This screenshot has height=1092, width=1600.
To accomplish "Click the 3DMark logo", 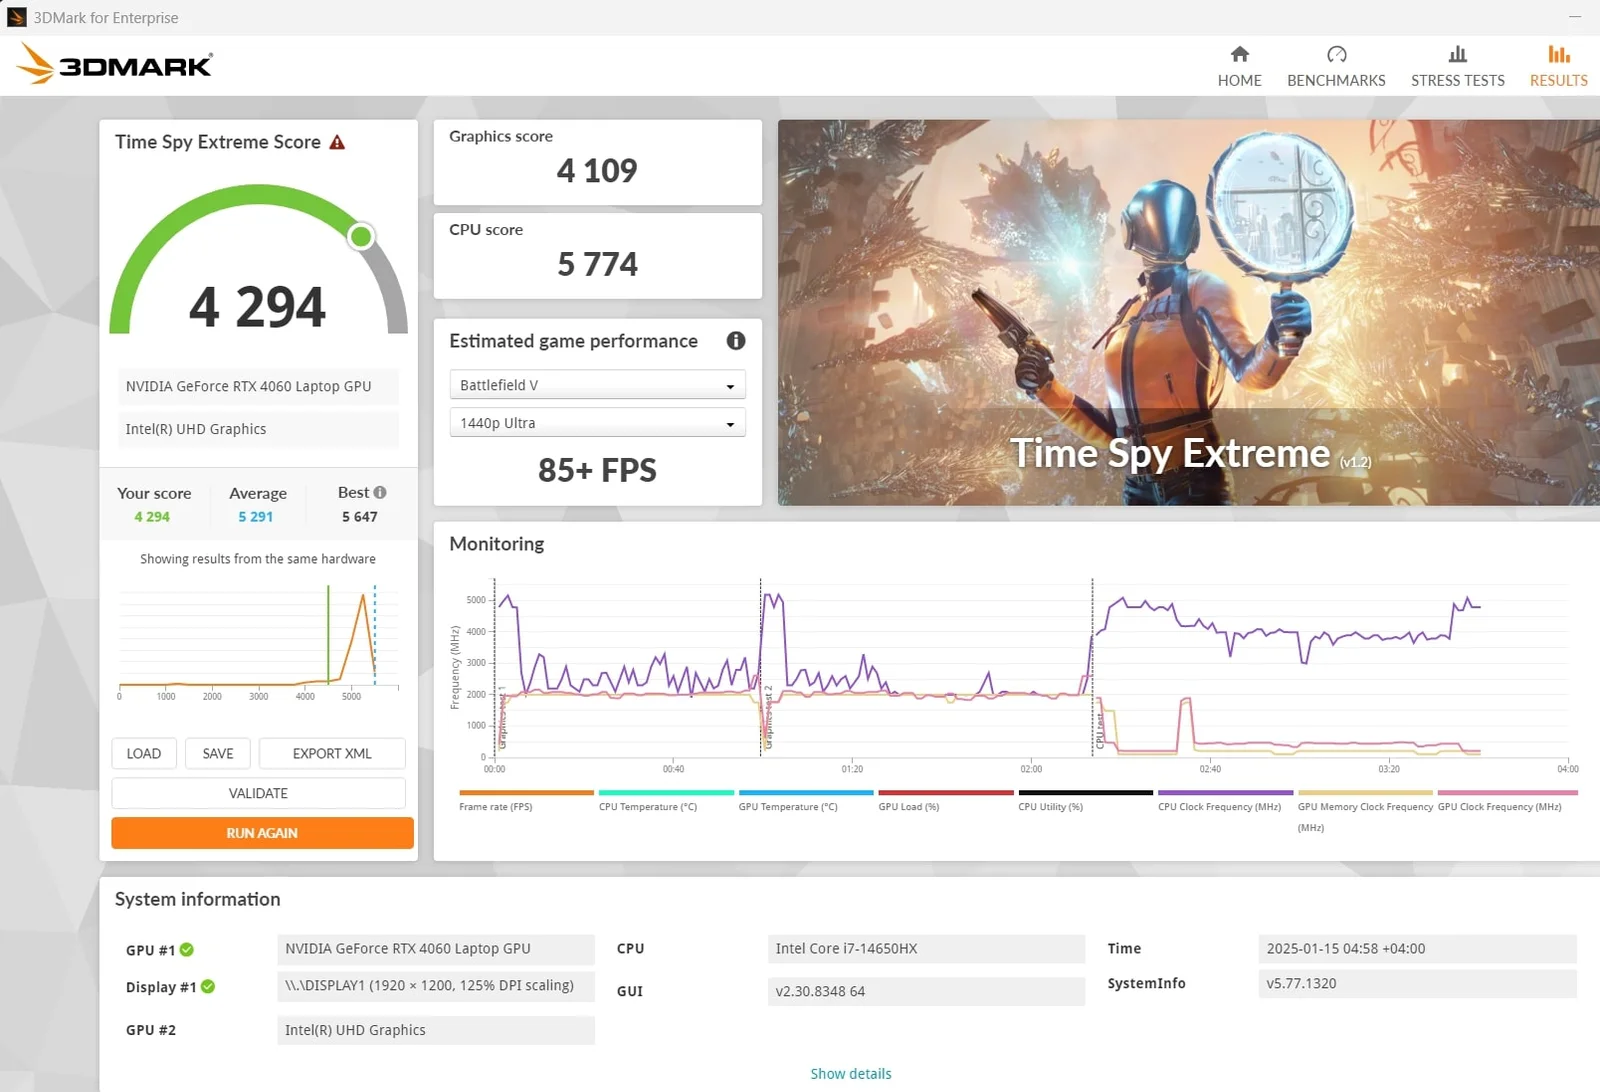I will pyautogui.click(x=115, y=65).
